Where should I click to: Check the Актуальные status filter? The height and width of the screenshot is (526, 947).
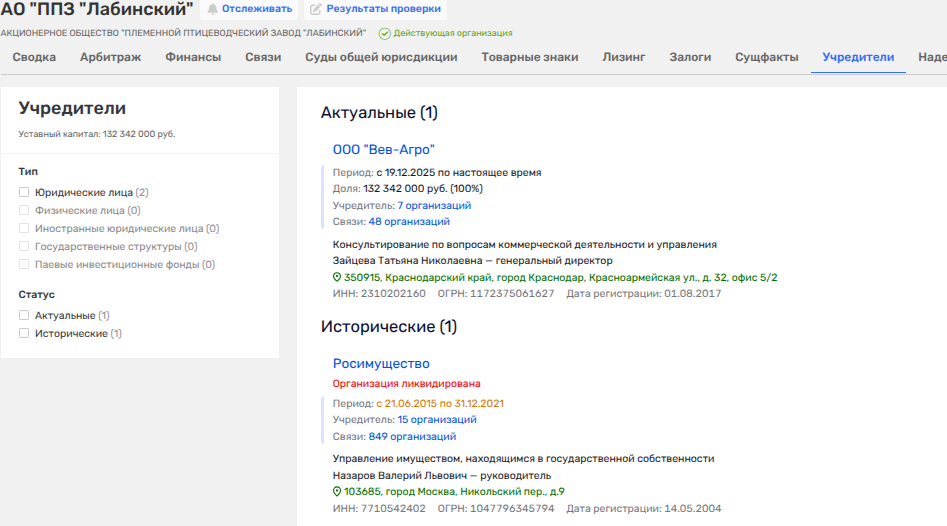24,315
